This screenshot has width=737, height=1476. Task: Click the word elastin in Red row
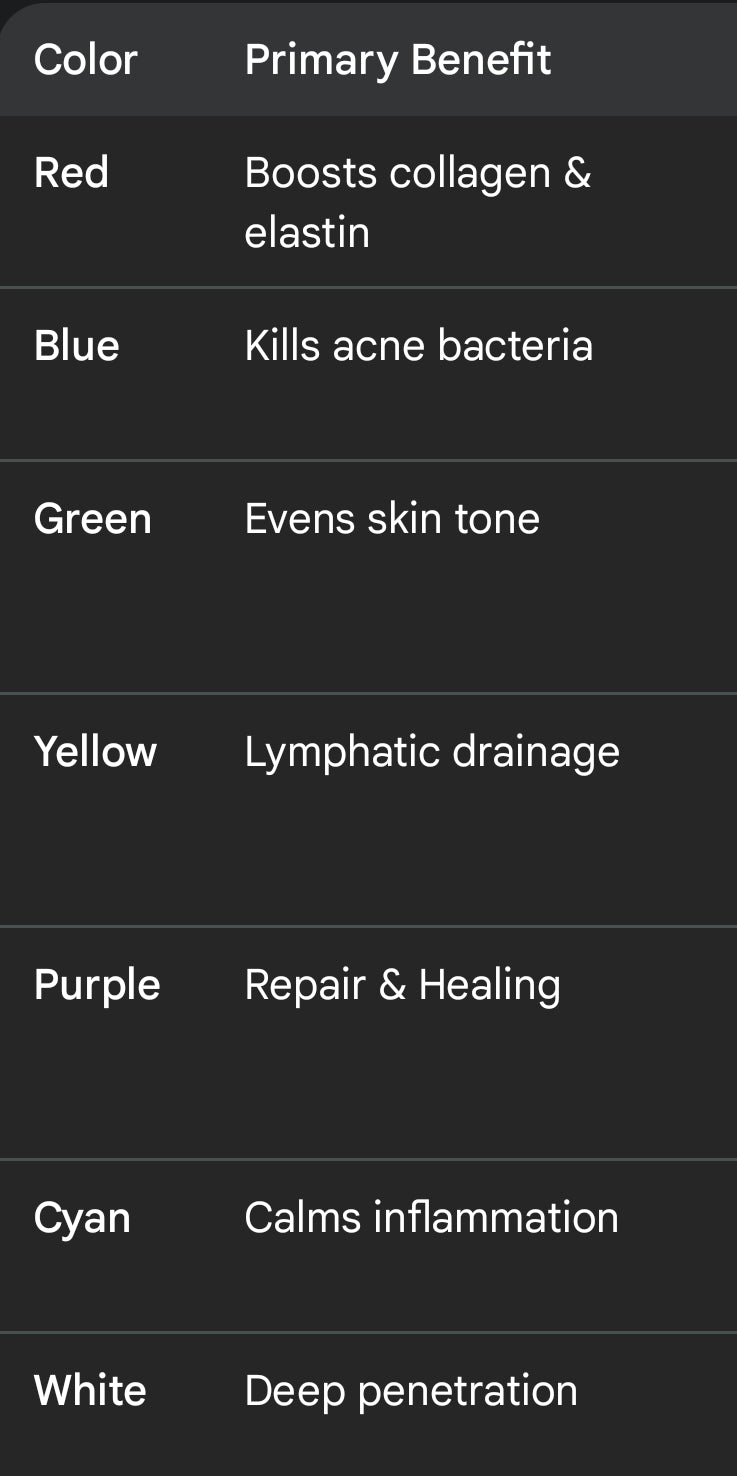307,233
